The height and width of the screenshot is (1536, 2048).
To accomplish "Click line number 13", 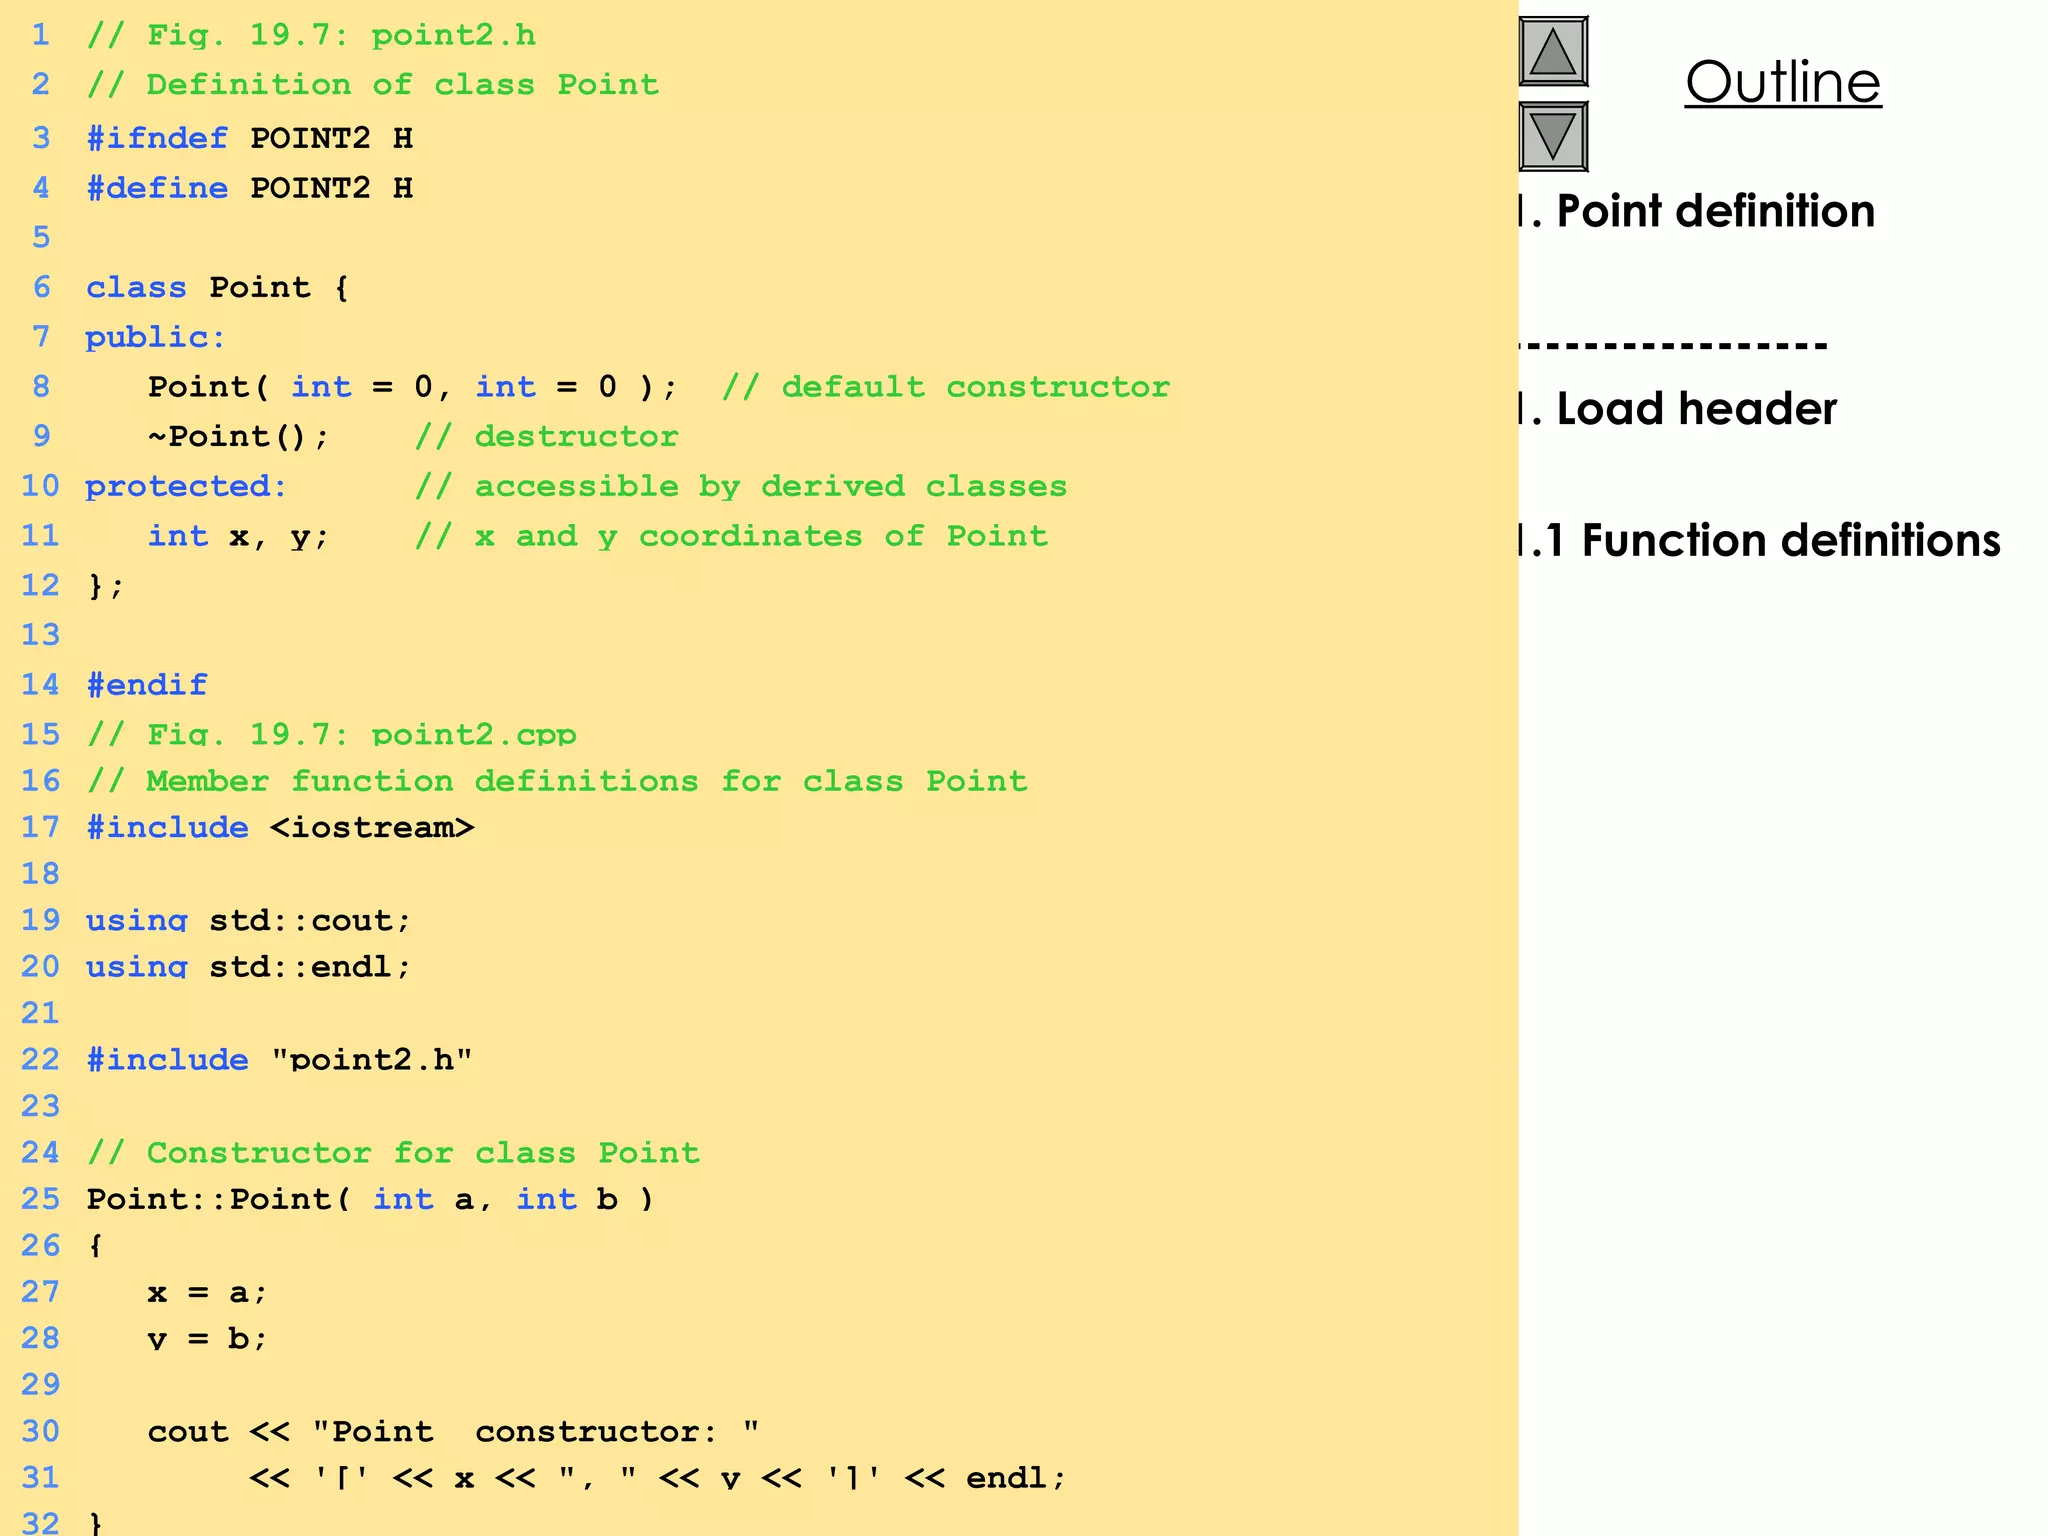I will (x=41, y=634).
